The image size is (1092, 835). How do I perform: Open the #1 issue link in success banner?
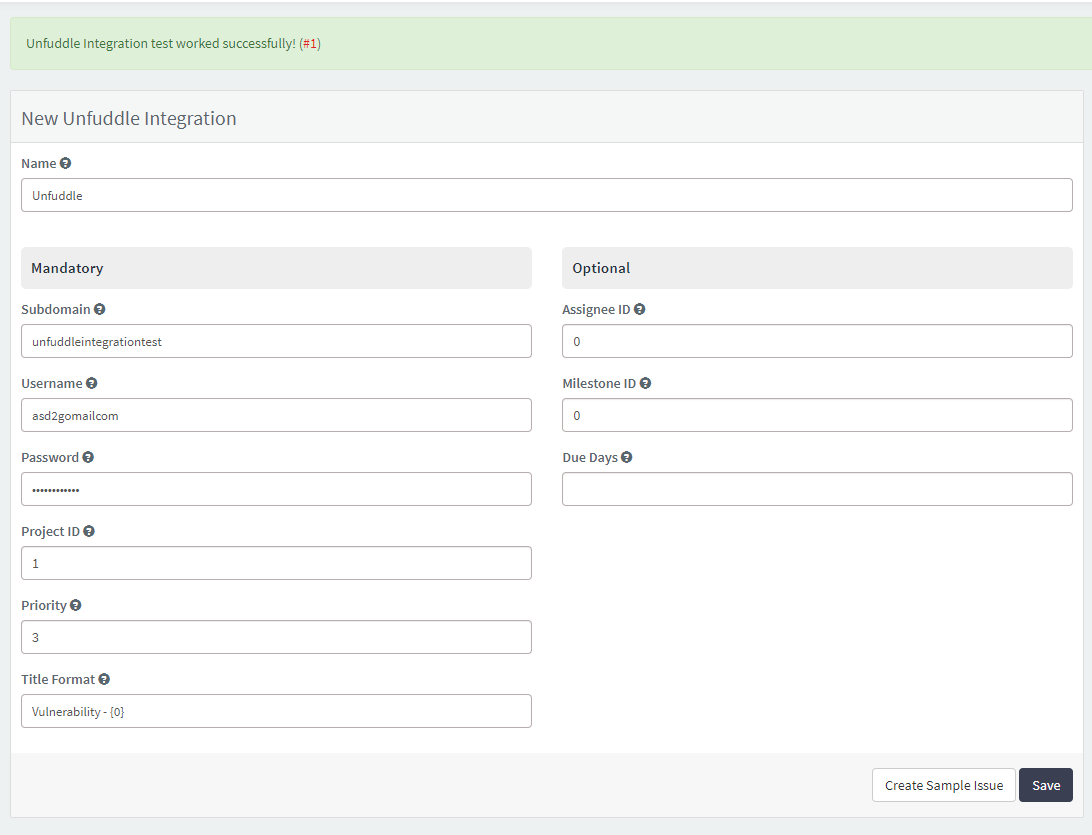click(x=310, y=43)
